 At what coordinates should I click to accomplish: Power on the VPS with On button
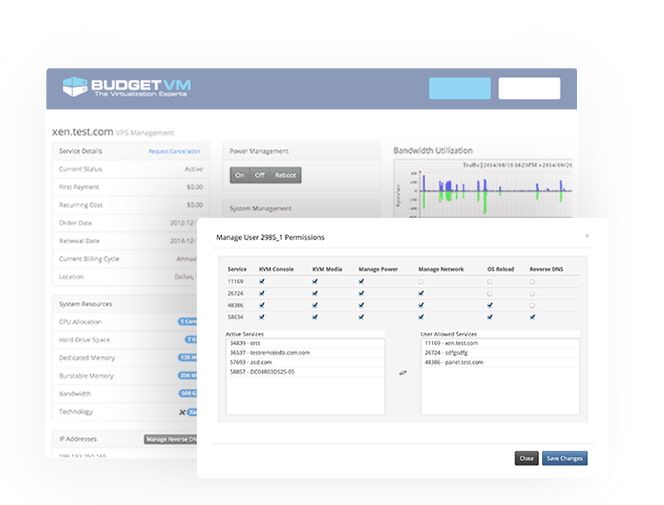pos(239,175)
